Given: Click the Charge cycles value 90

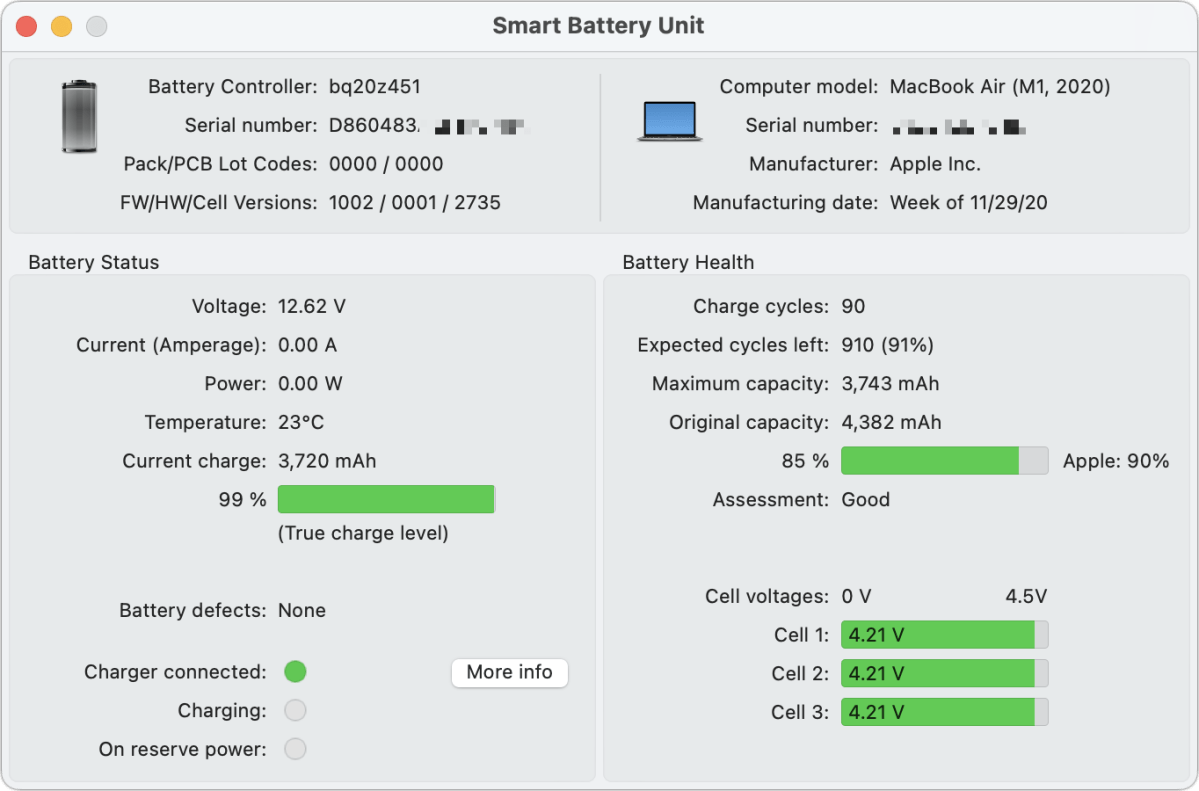Looking at the screenshot, I should (x=853, y=306).
